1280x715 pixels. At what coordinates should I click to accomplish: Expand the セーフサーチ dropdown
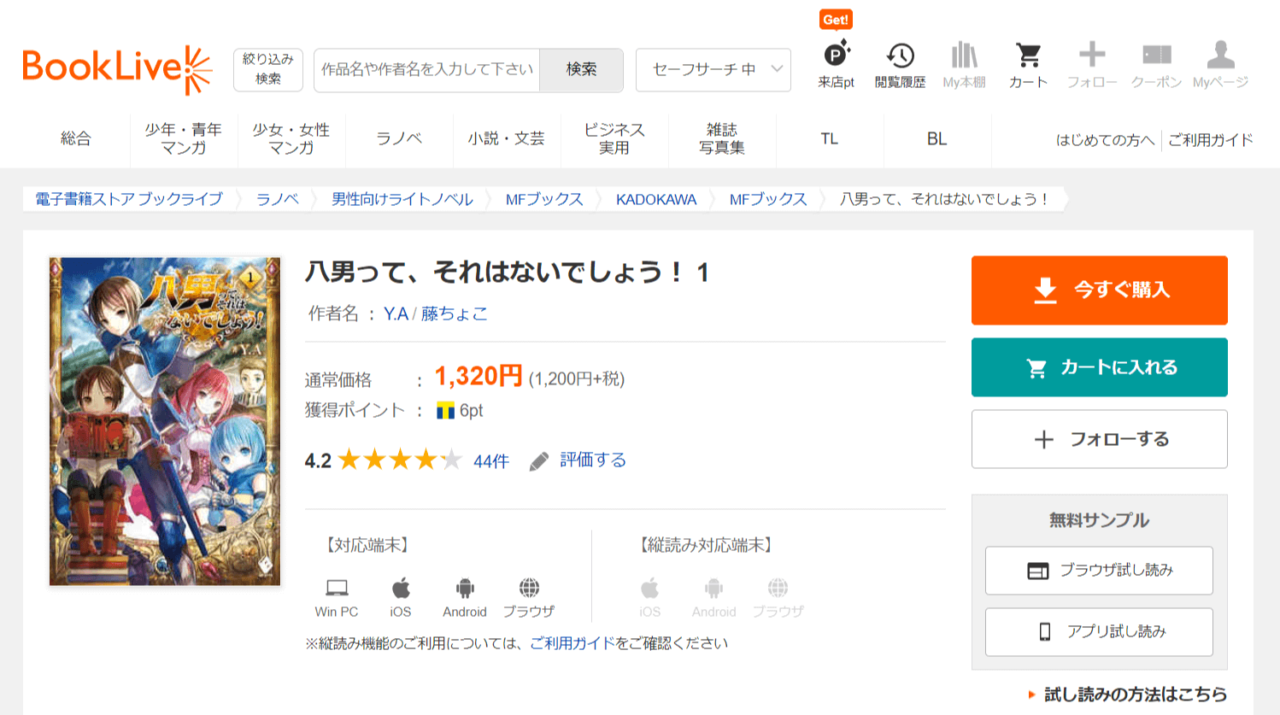click(x=713, y=70)
